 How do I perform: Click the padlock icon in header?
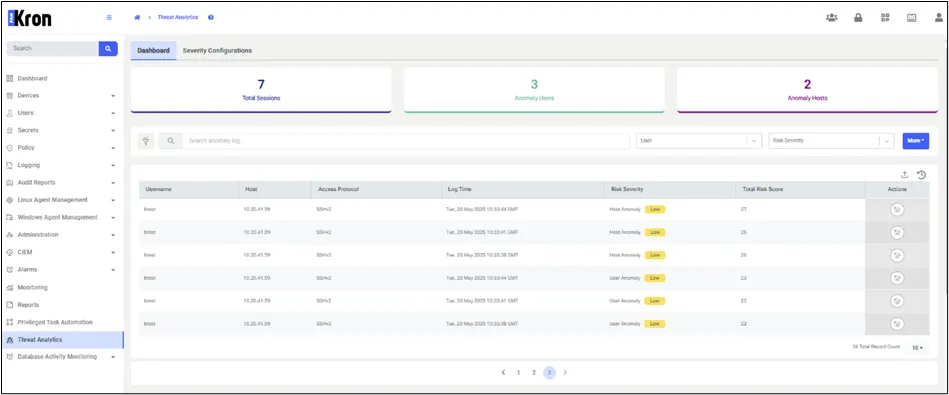coord(858,18)
